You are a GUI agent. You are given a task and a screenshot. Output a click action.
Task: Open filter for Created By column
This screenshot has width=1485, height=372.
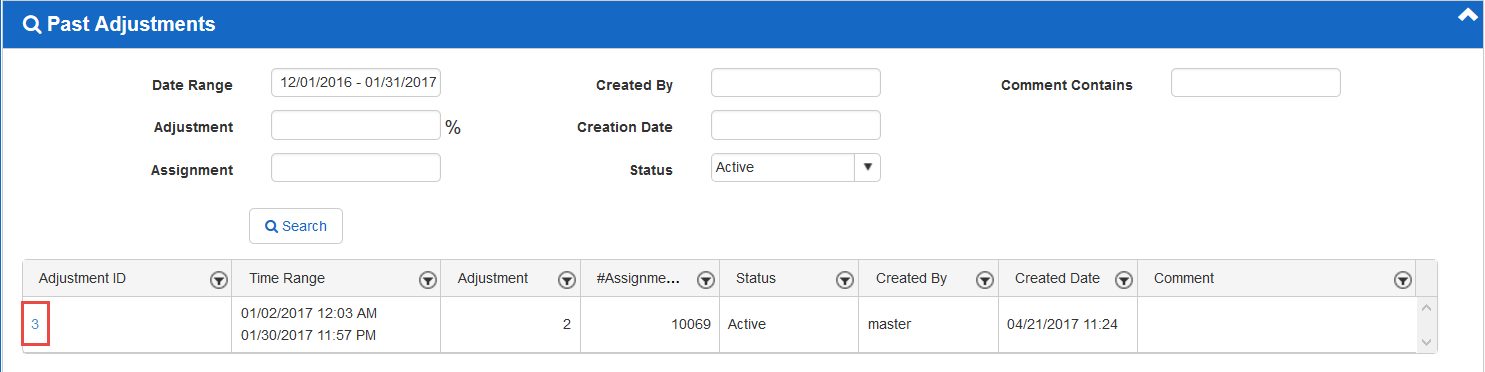(x=985, y=280)
